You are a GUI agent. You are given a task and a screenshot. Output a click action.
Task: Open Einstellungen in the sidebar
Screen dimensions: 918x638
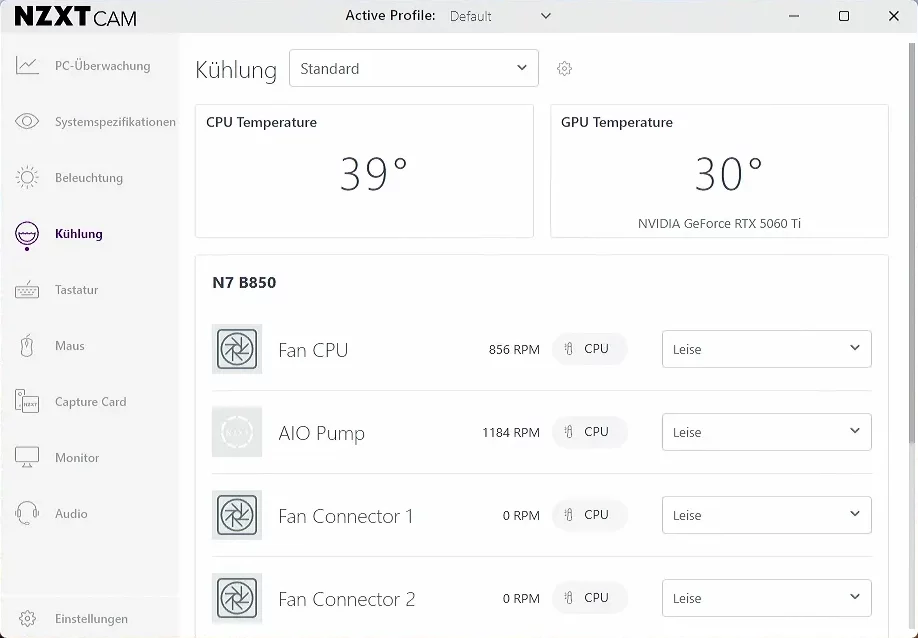tap(90, 619)
